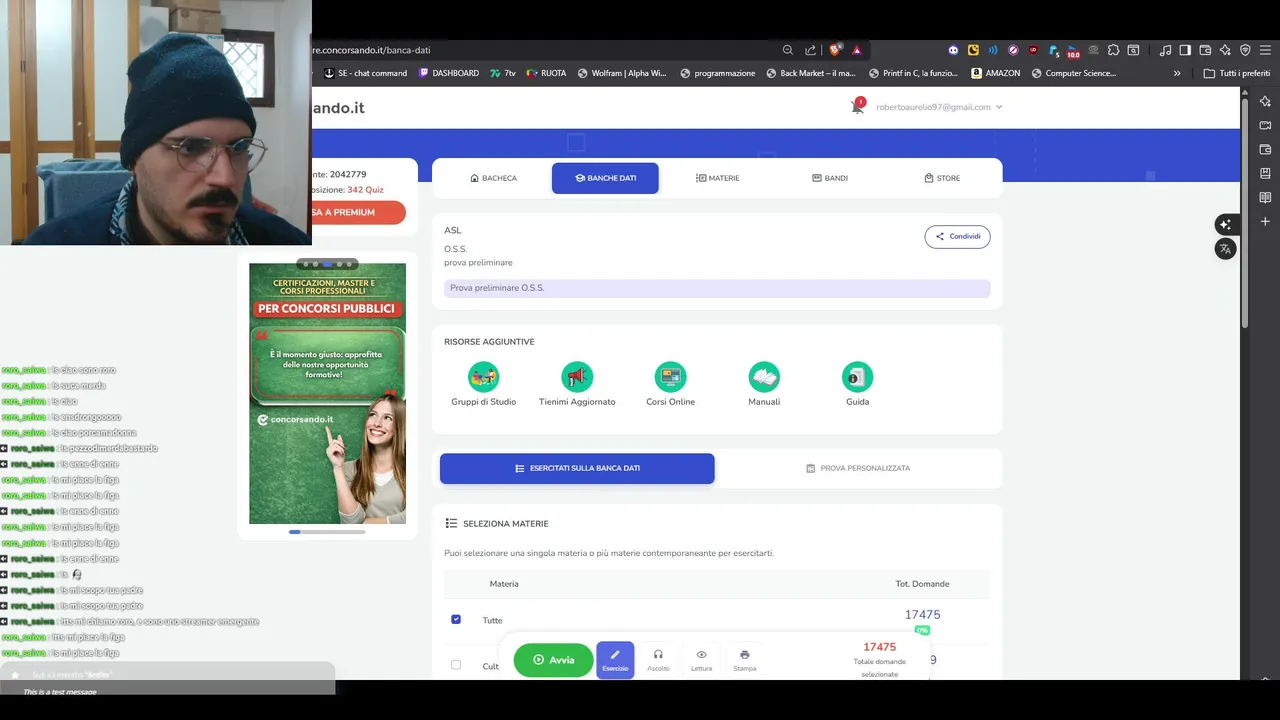Viewport: 1280px width, 720px height.
Task: Expand the hidden bookmarks overflow chevron
Action: [1177, 73]
